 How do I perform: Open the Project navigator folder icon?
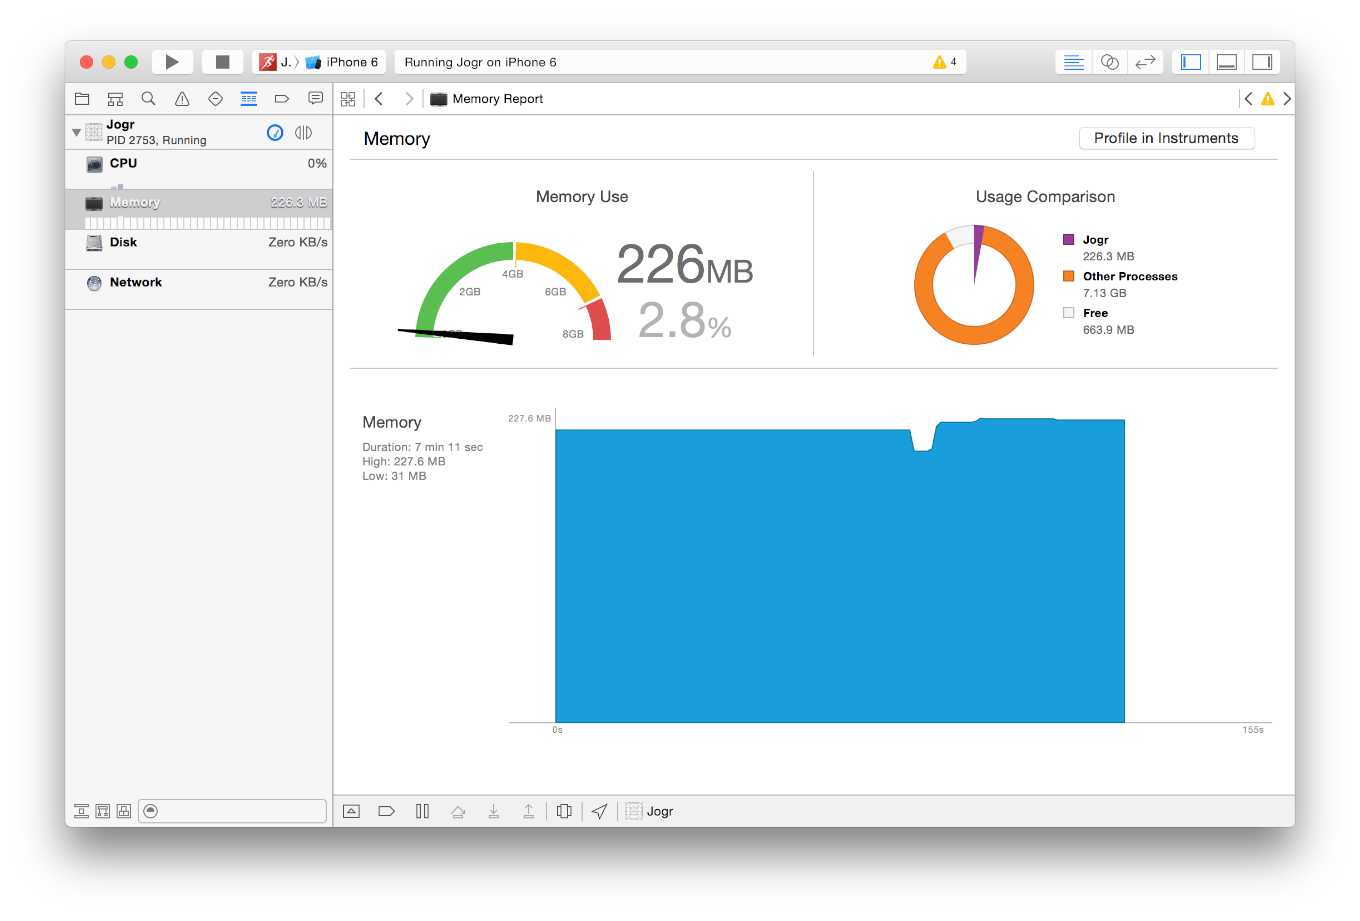pos(82,98)
